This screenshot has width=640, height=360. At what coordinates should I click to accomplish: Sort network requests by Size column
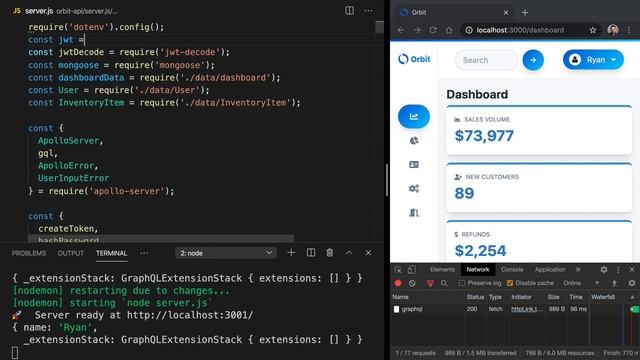[553, 297]
